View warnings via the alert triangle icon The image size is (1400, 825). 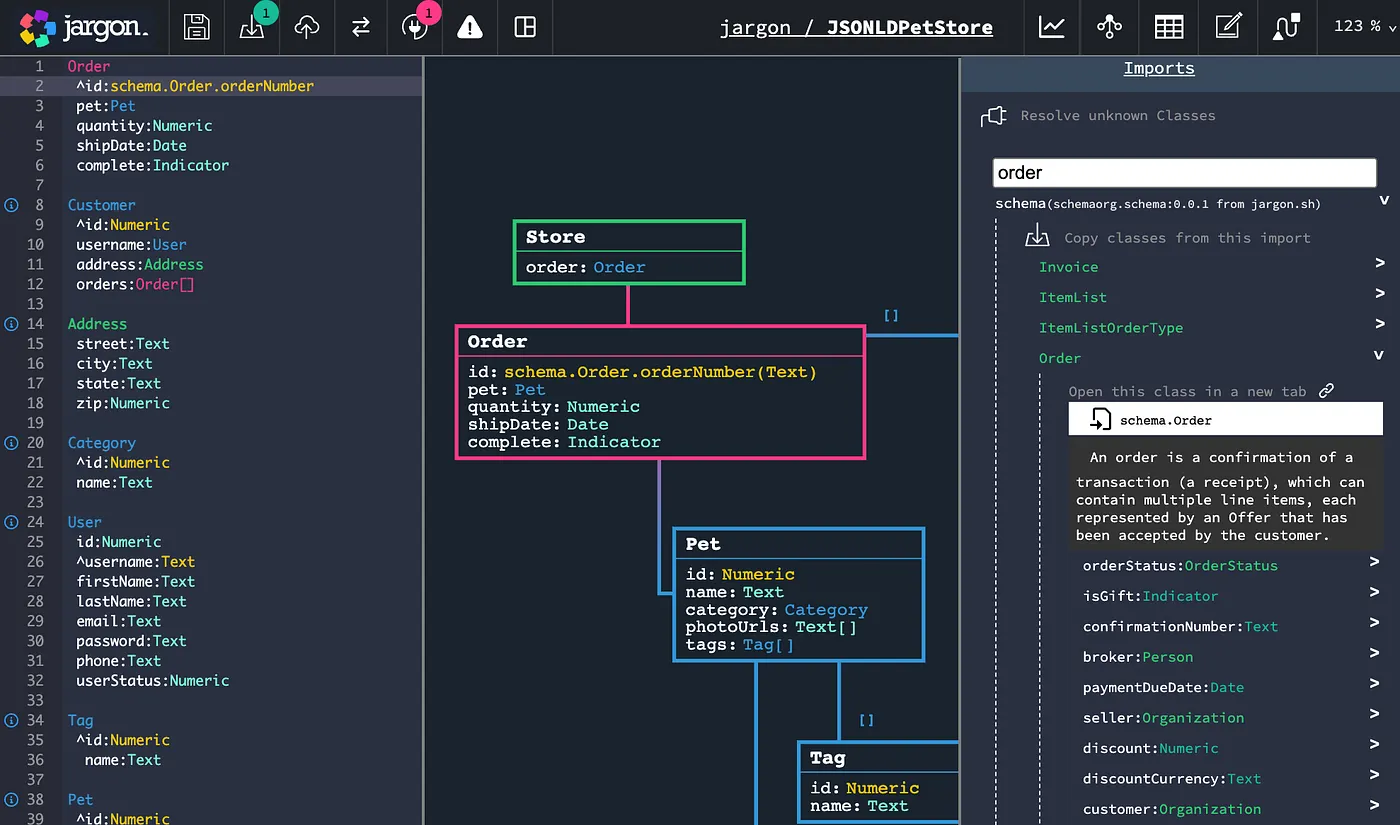pos(470,27)
